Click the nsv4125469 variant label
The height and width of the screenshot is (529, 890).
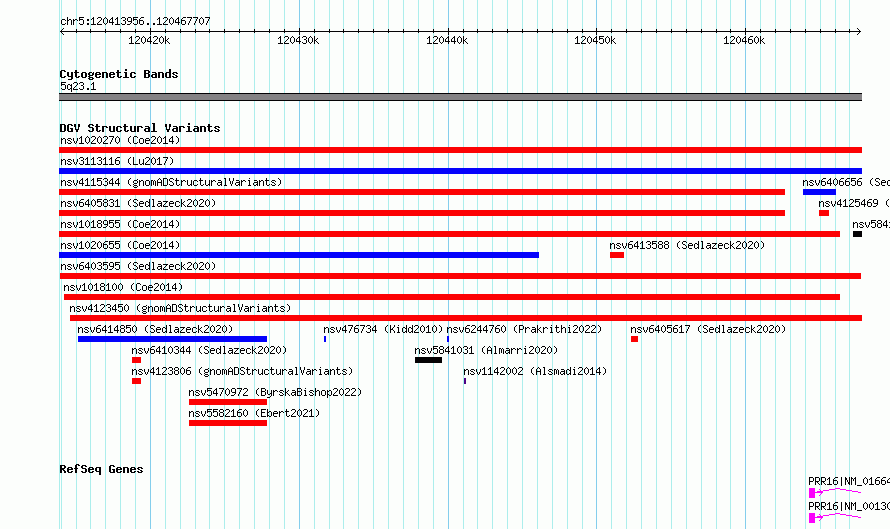pos(854,203)
